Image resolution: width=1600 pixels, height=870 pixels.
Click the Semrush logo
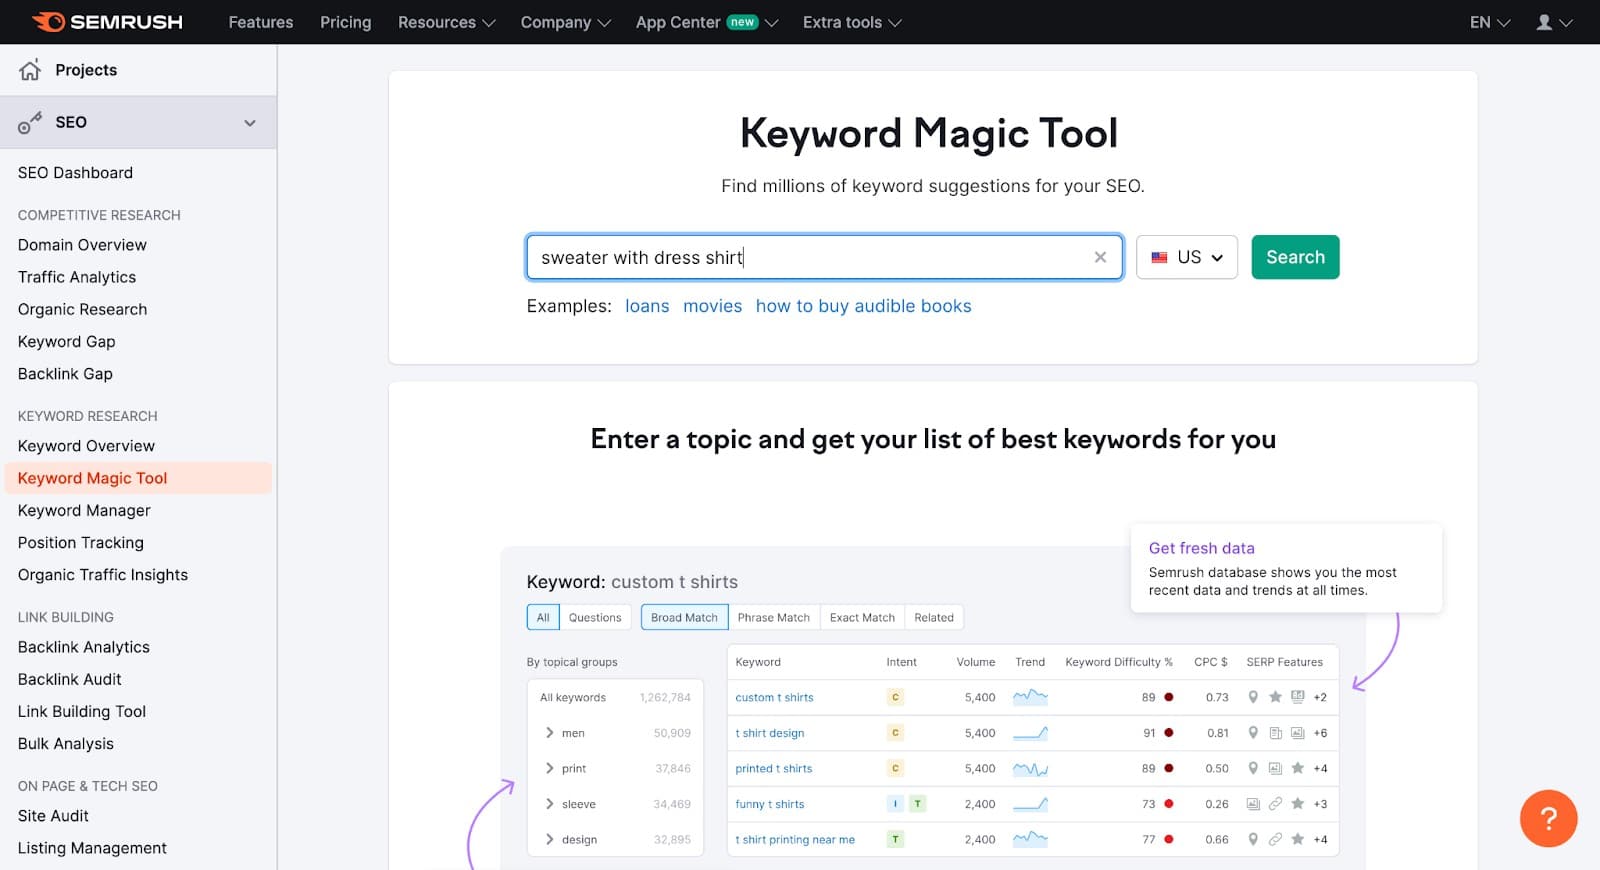107,22
